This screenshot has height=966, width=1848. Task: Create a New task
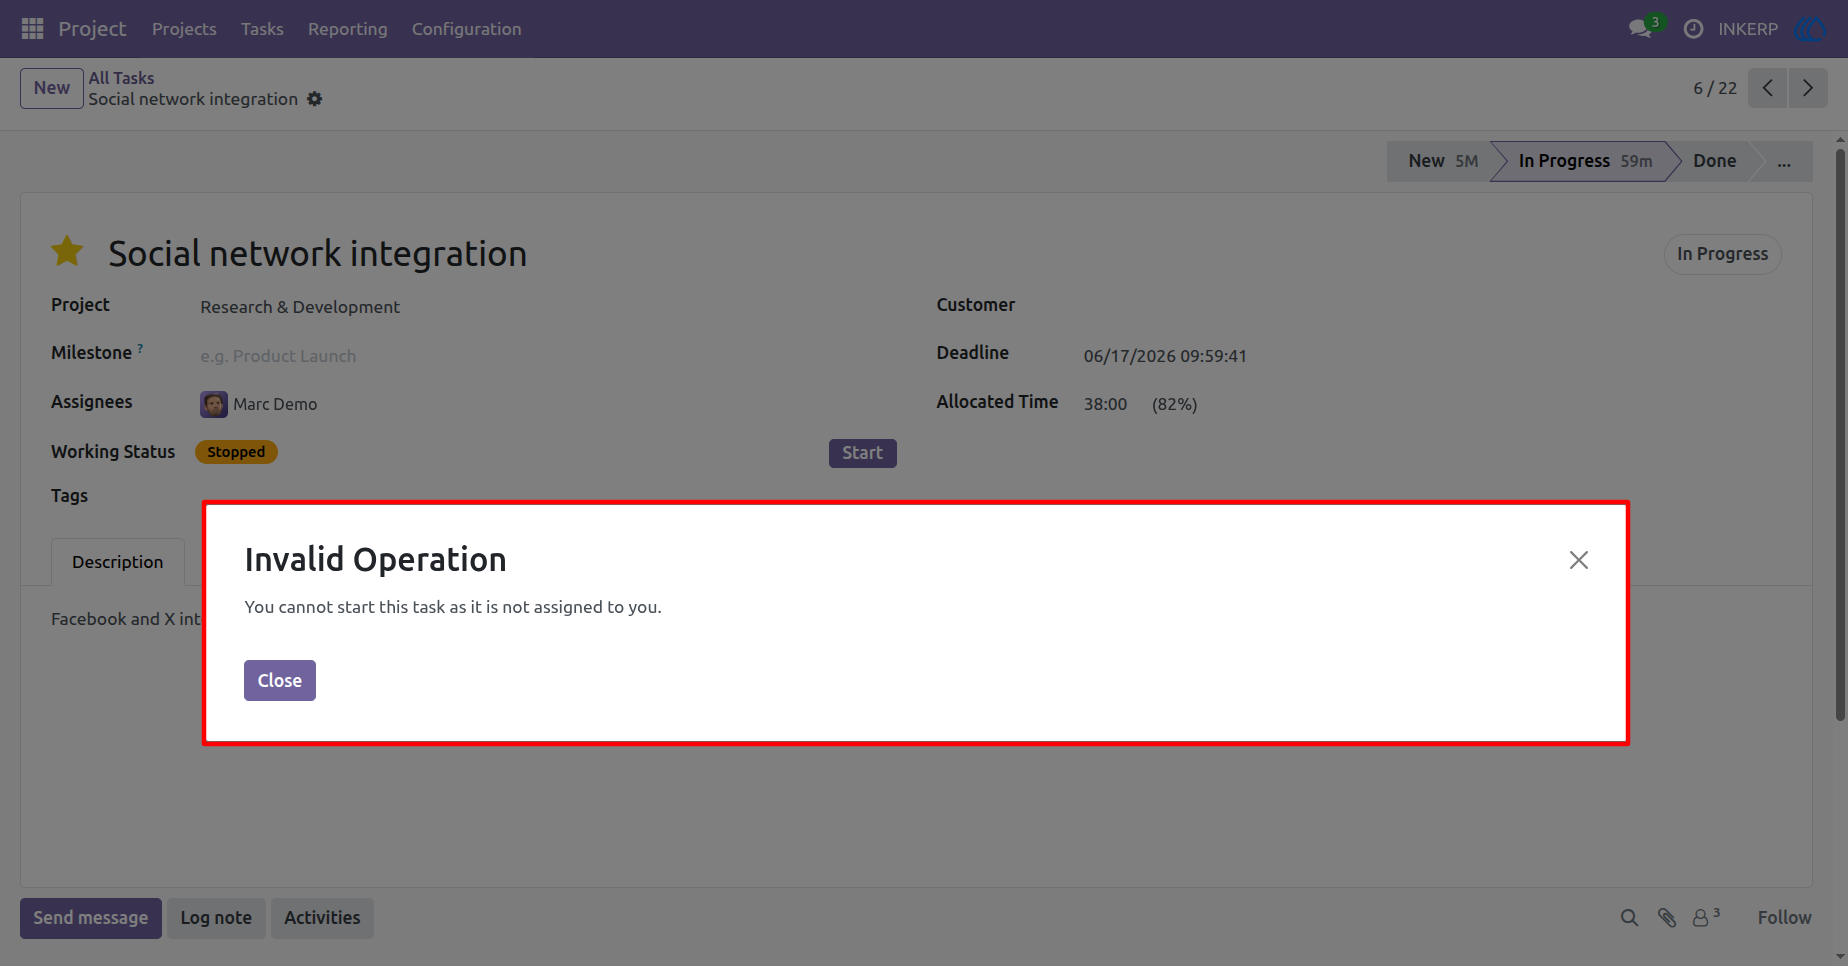click(52, 88)
